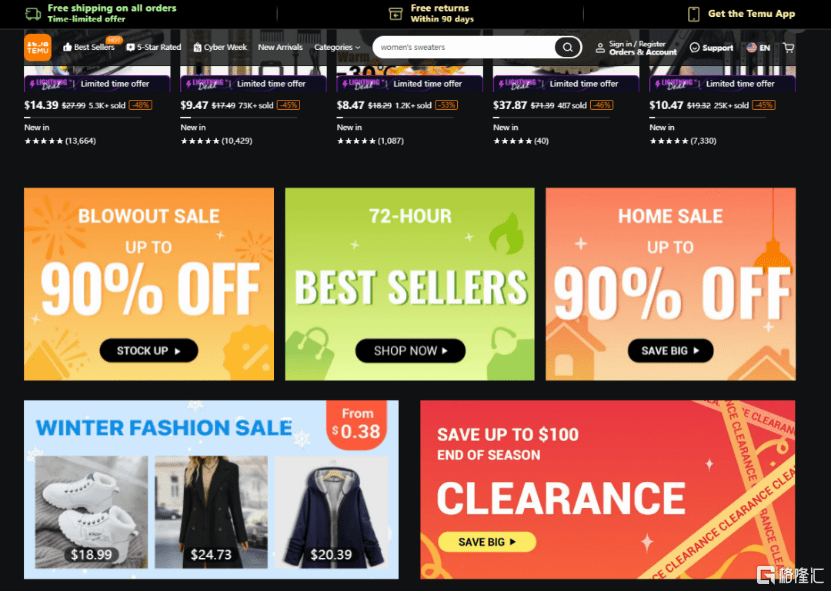Select the $20.39 navy hooded jacket thumbnail
This screenshot has width=831, height=592.
331,512
